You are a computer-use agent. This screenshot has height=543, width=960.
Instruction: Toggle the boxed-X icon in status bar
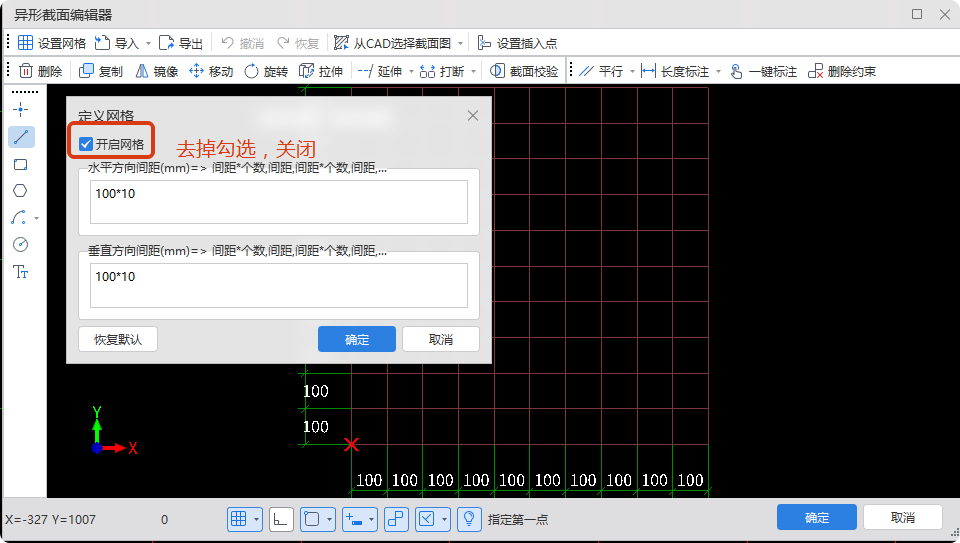coord(427,519)
